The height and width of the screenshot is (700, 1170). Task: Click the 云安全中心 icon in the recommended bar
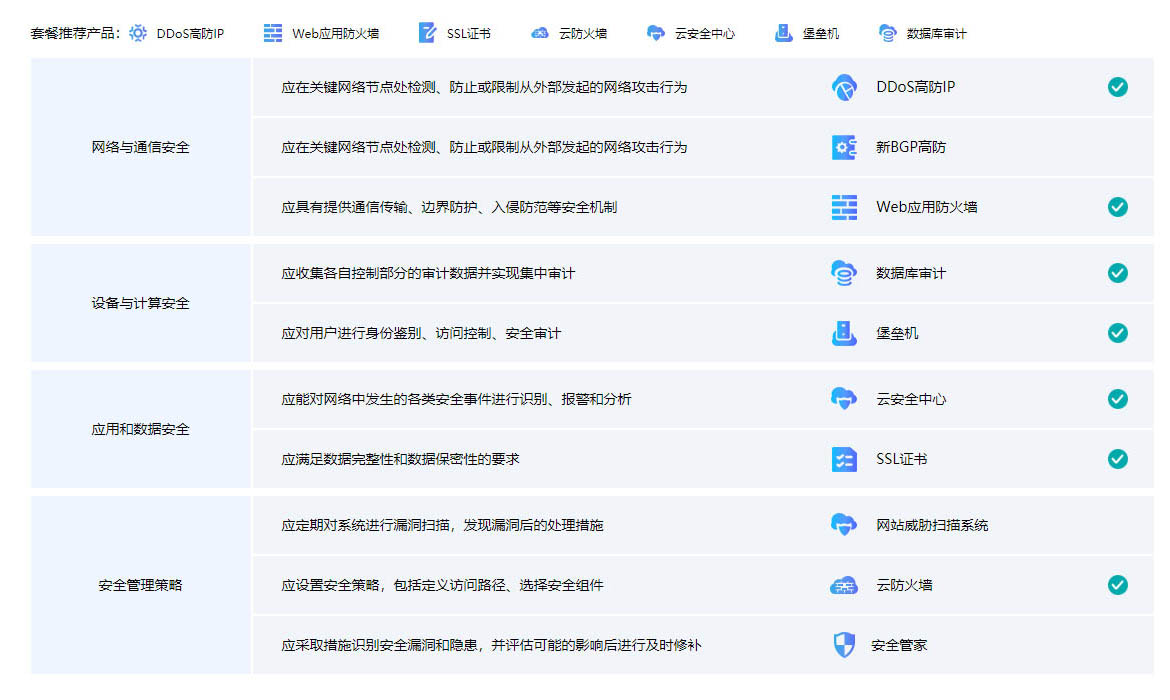[655, 33]
